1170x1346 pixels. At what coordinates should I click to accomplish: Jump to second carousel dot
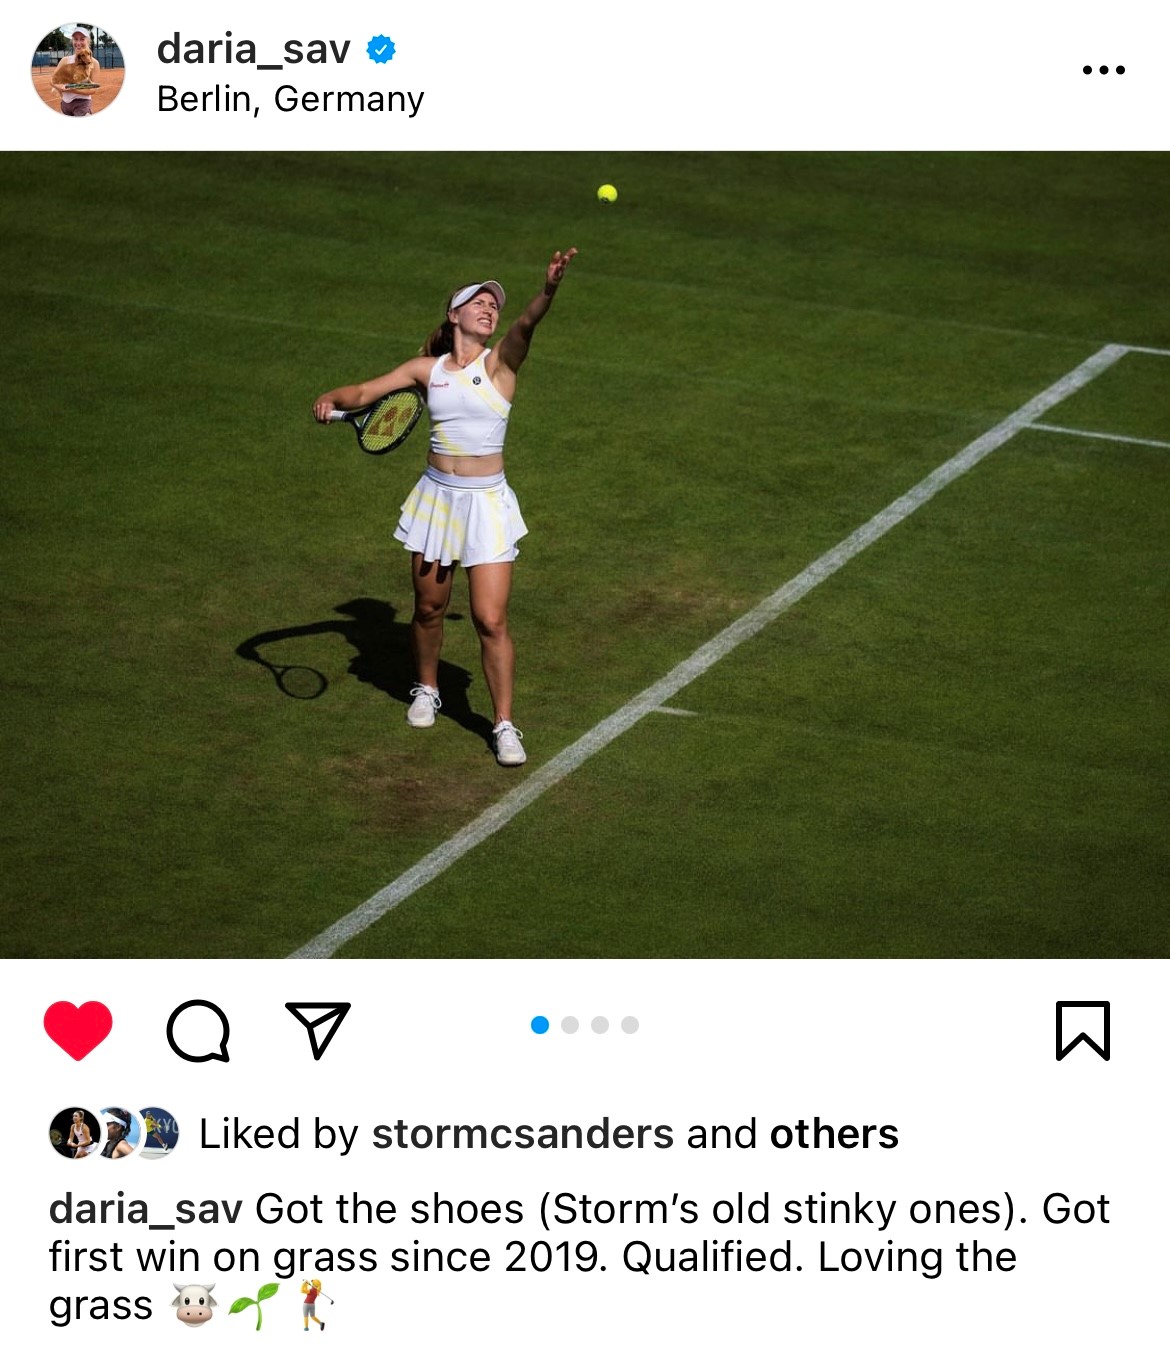click(x=570, y=1025)
